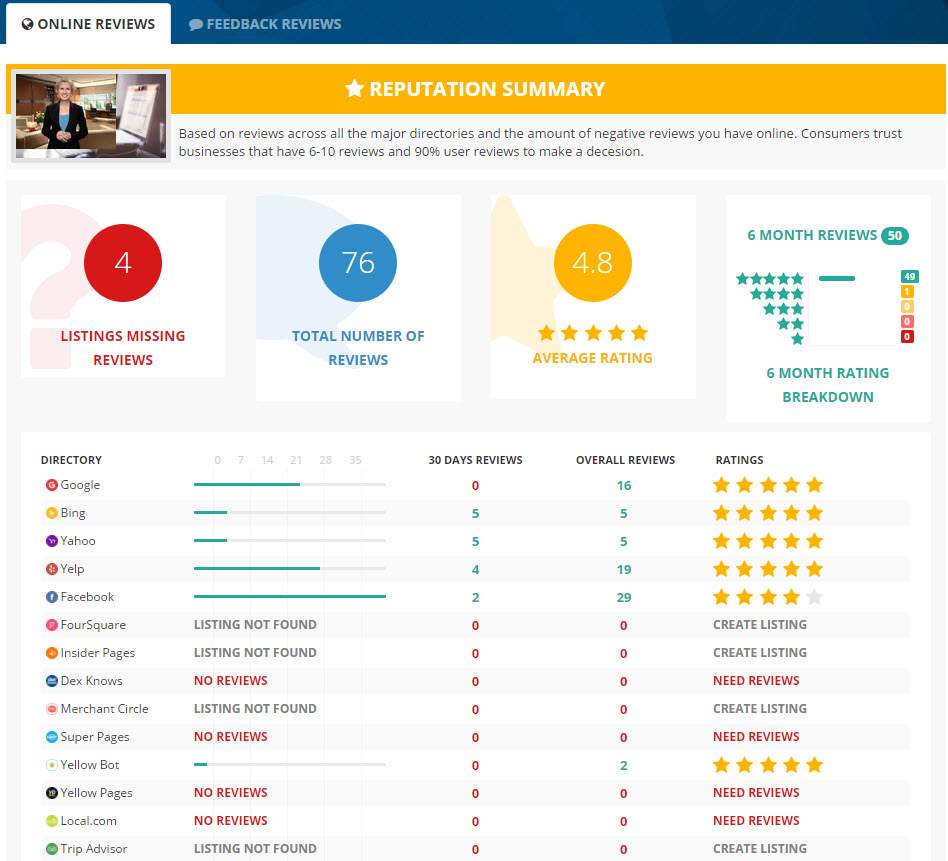Click the globe icon on Online Reviews tab
Image resolution: width=948 pixels, height=861 pixels.
click(27, 24)
